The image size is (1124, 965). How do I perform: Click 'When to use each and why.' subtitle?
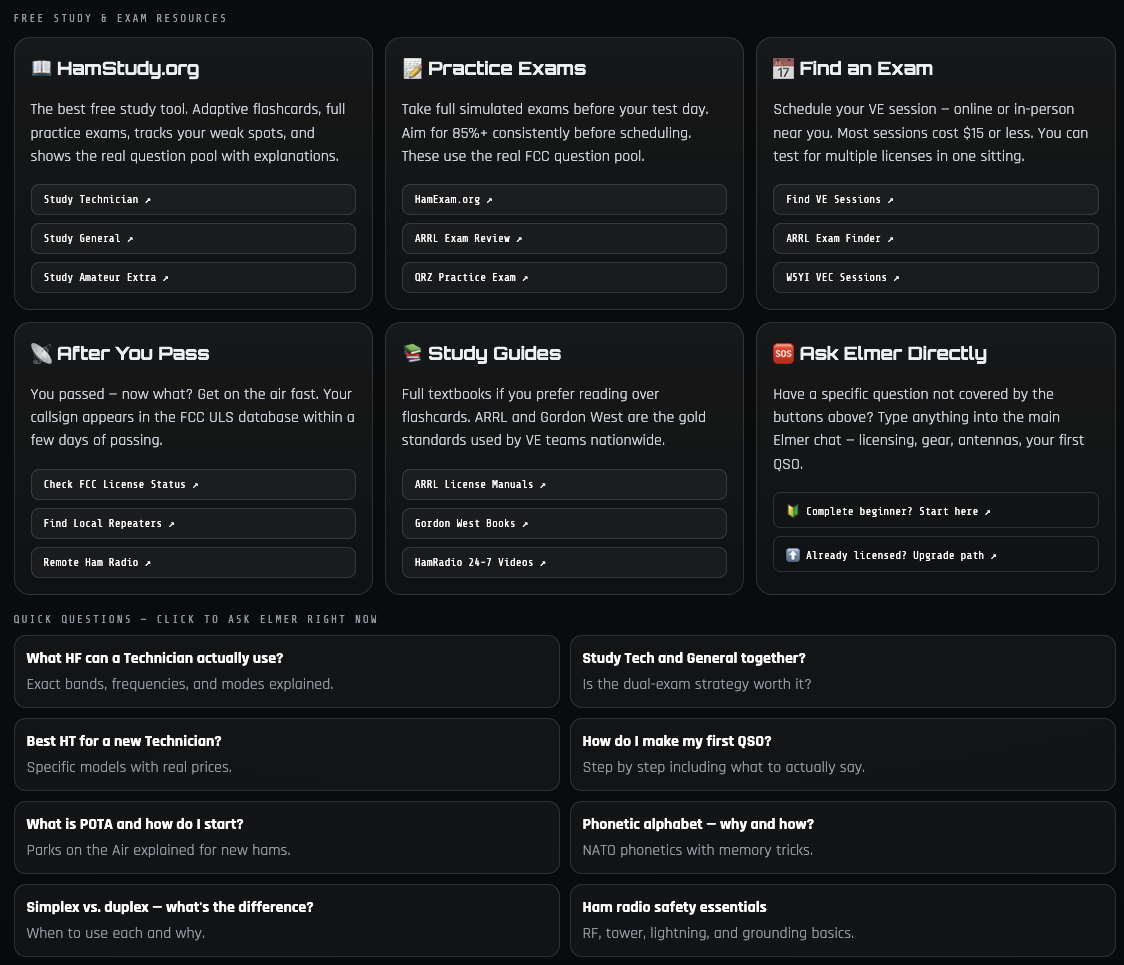point(115,933)
